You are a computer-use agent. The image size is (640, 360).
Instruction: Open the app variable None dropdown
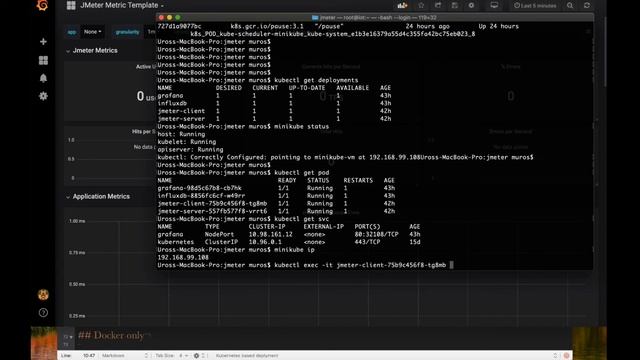tap(92, 32)
